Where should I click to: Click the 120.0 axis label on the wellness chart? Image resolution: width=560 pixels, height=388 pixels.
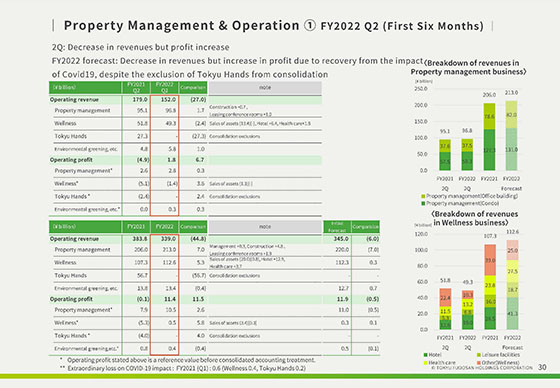421,234
